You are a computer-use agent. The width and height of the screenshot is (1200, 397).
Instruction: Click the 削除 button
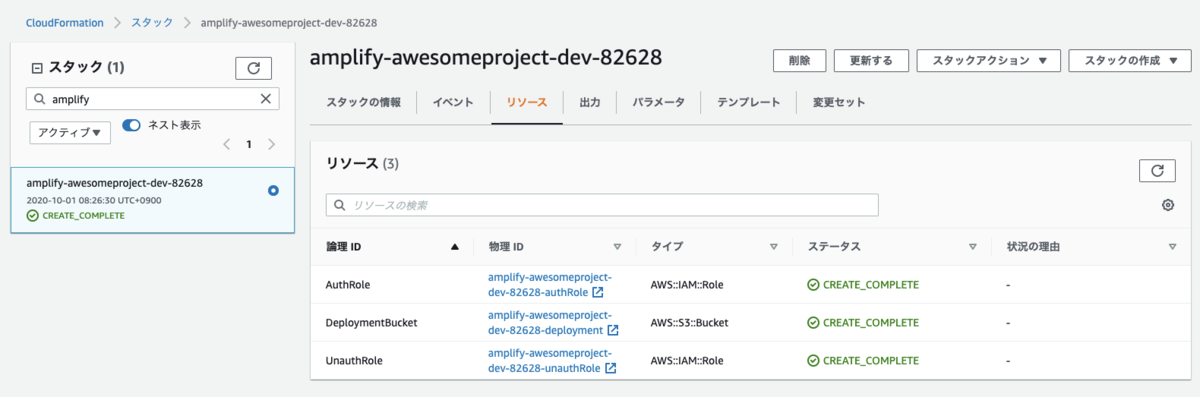[799, 60]
